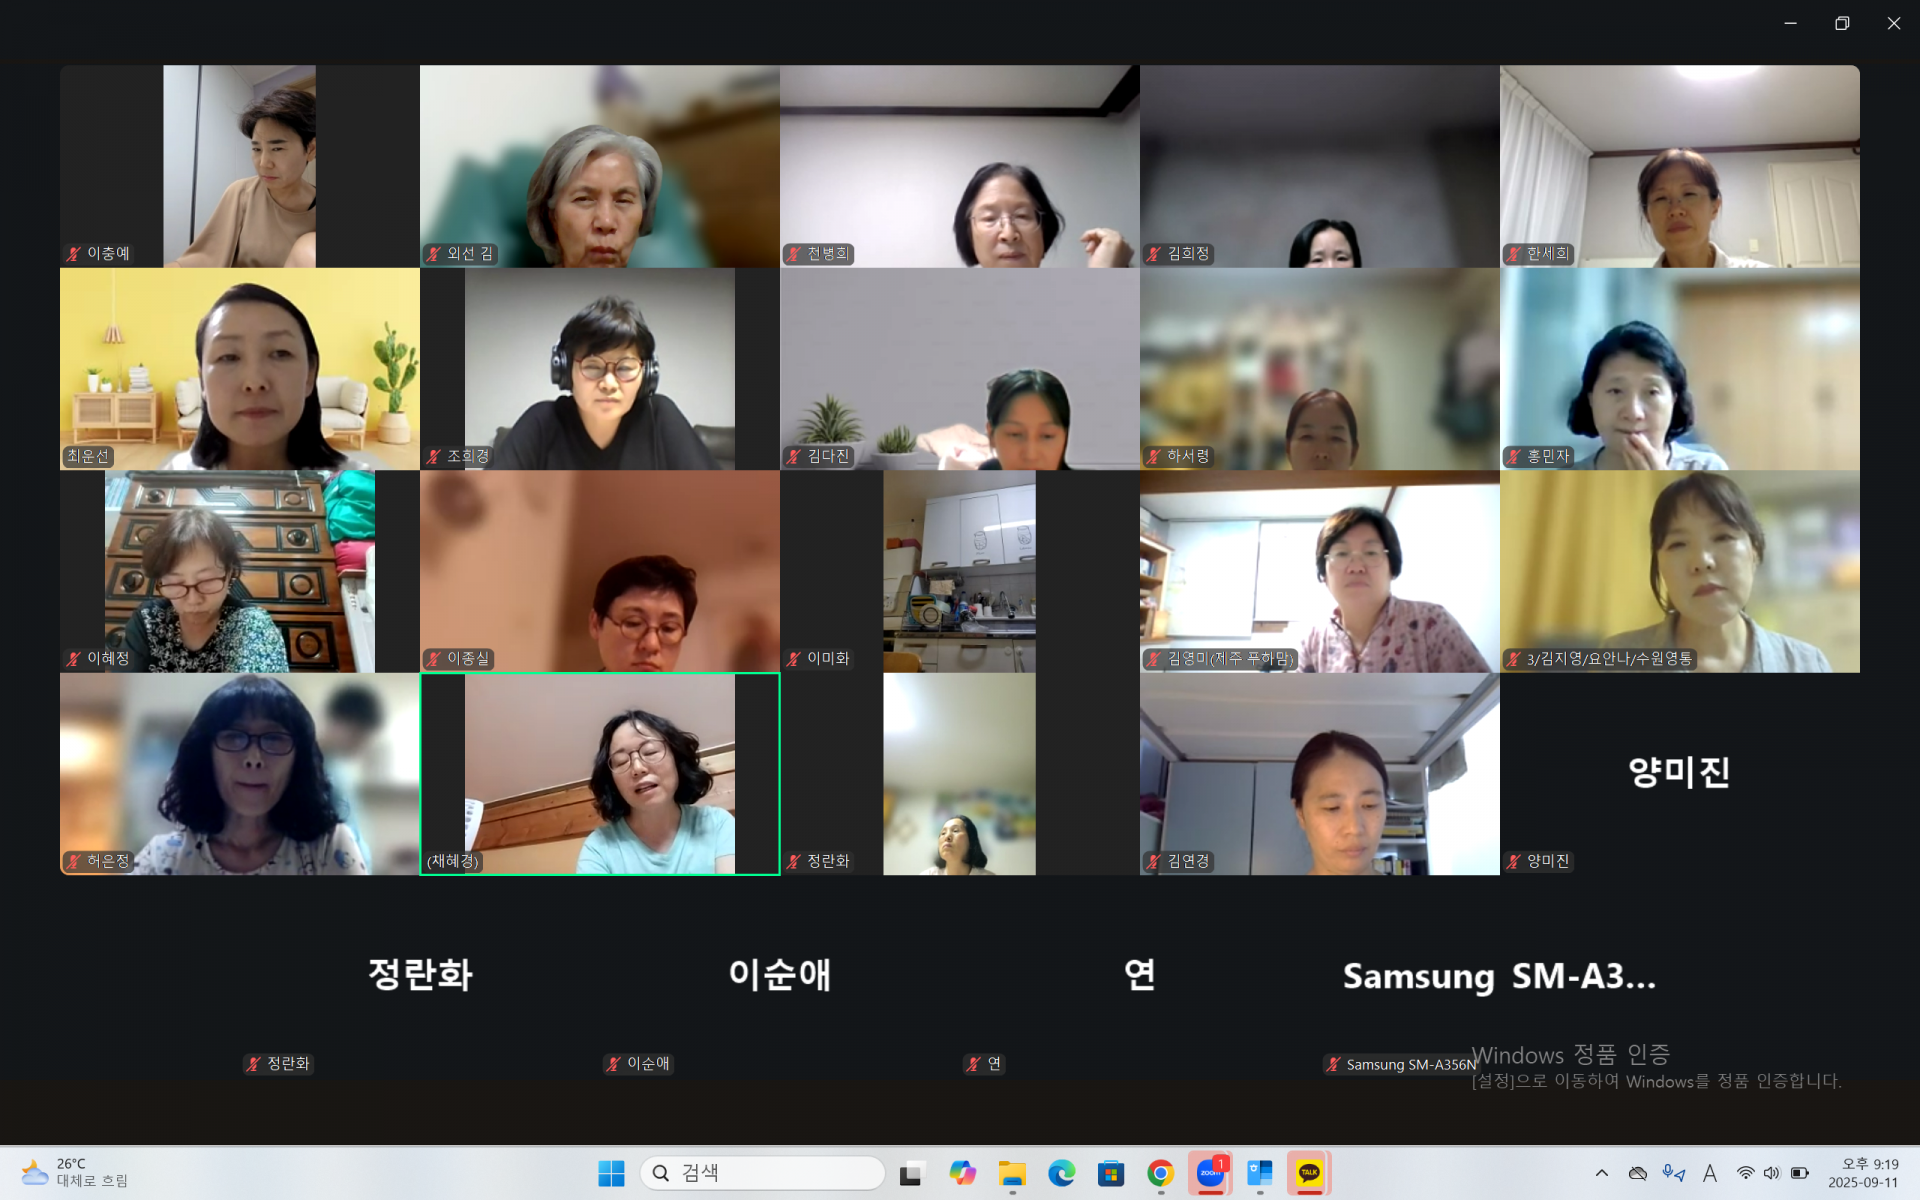1920x1200 pixels.
Task: Click the 양미진 name-only participant tile
Action: pos(1679,773)
